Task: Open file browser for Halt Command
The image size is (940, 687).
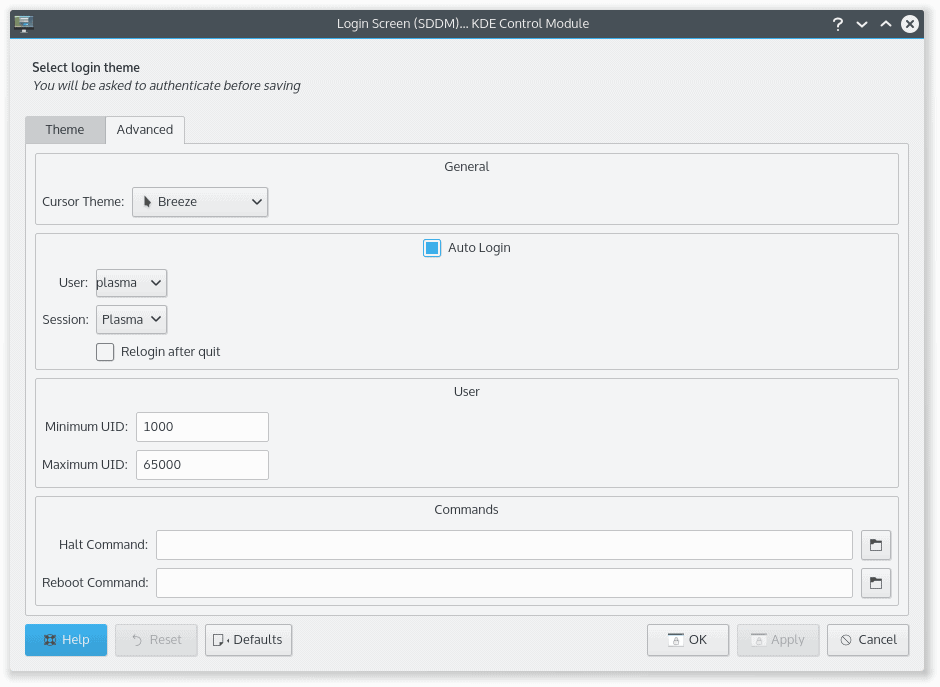Action: click(876, 545)
